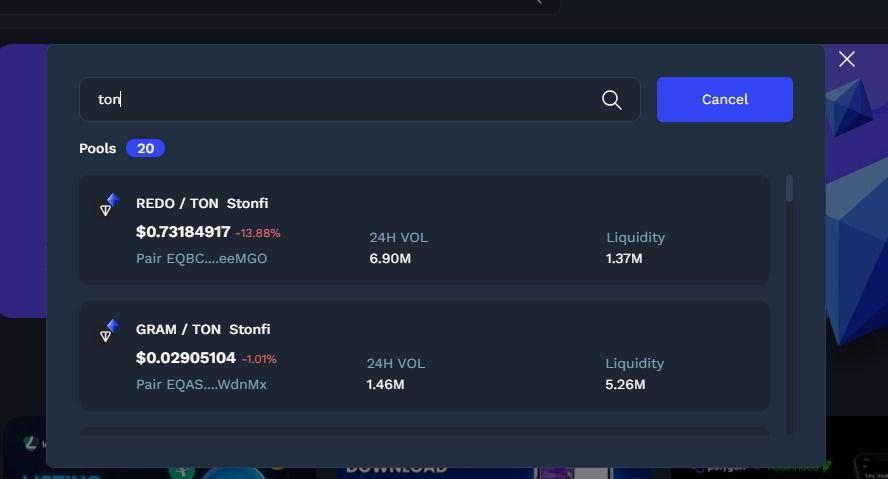
Task: Open the REDO / TON Stonfi pool
Action: click(424, 229)
